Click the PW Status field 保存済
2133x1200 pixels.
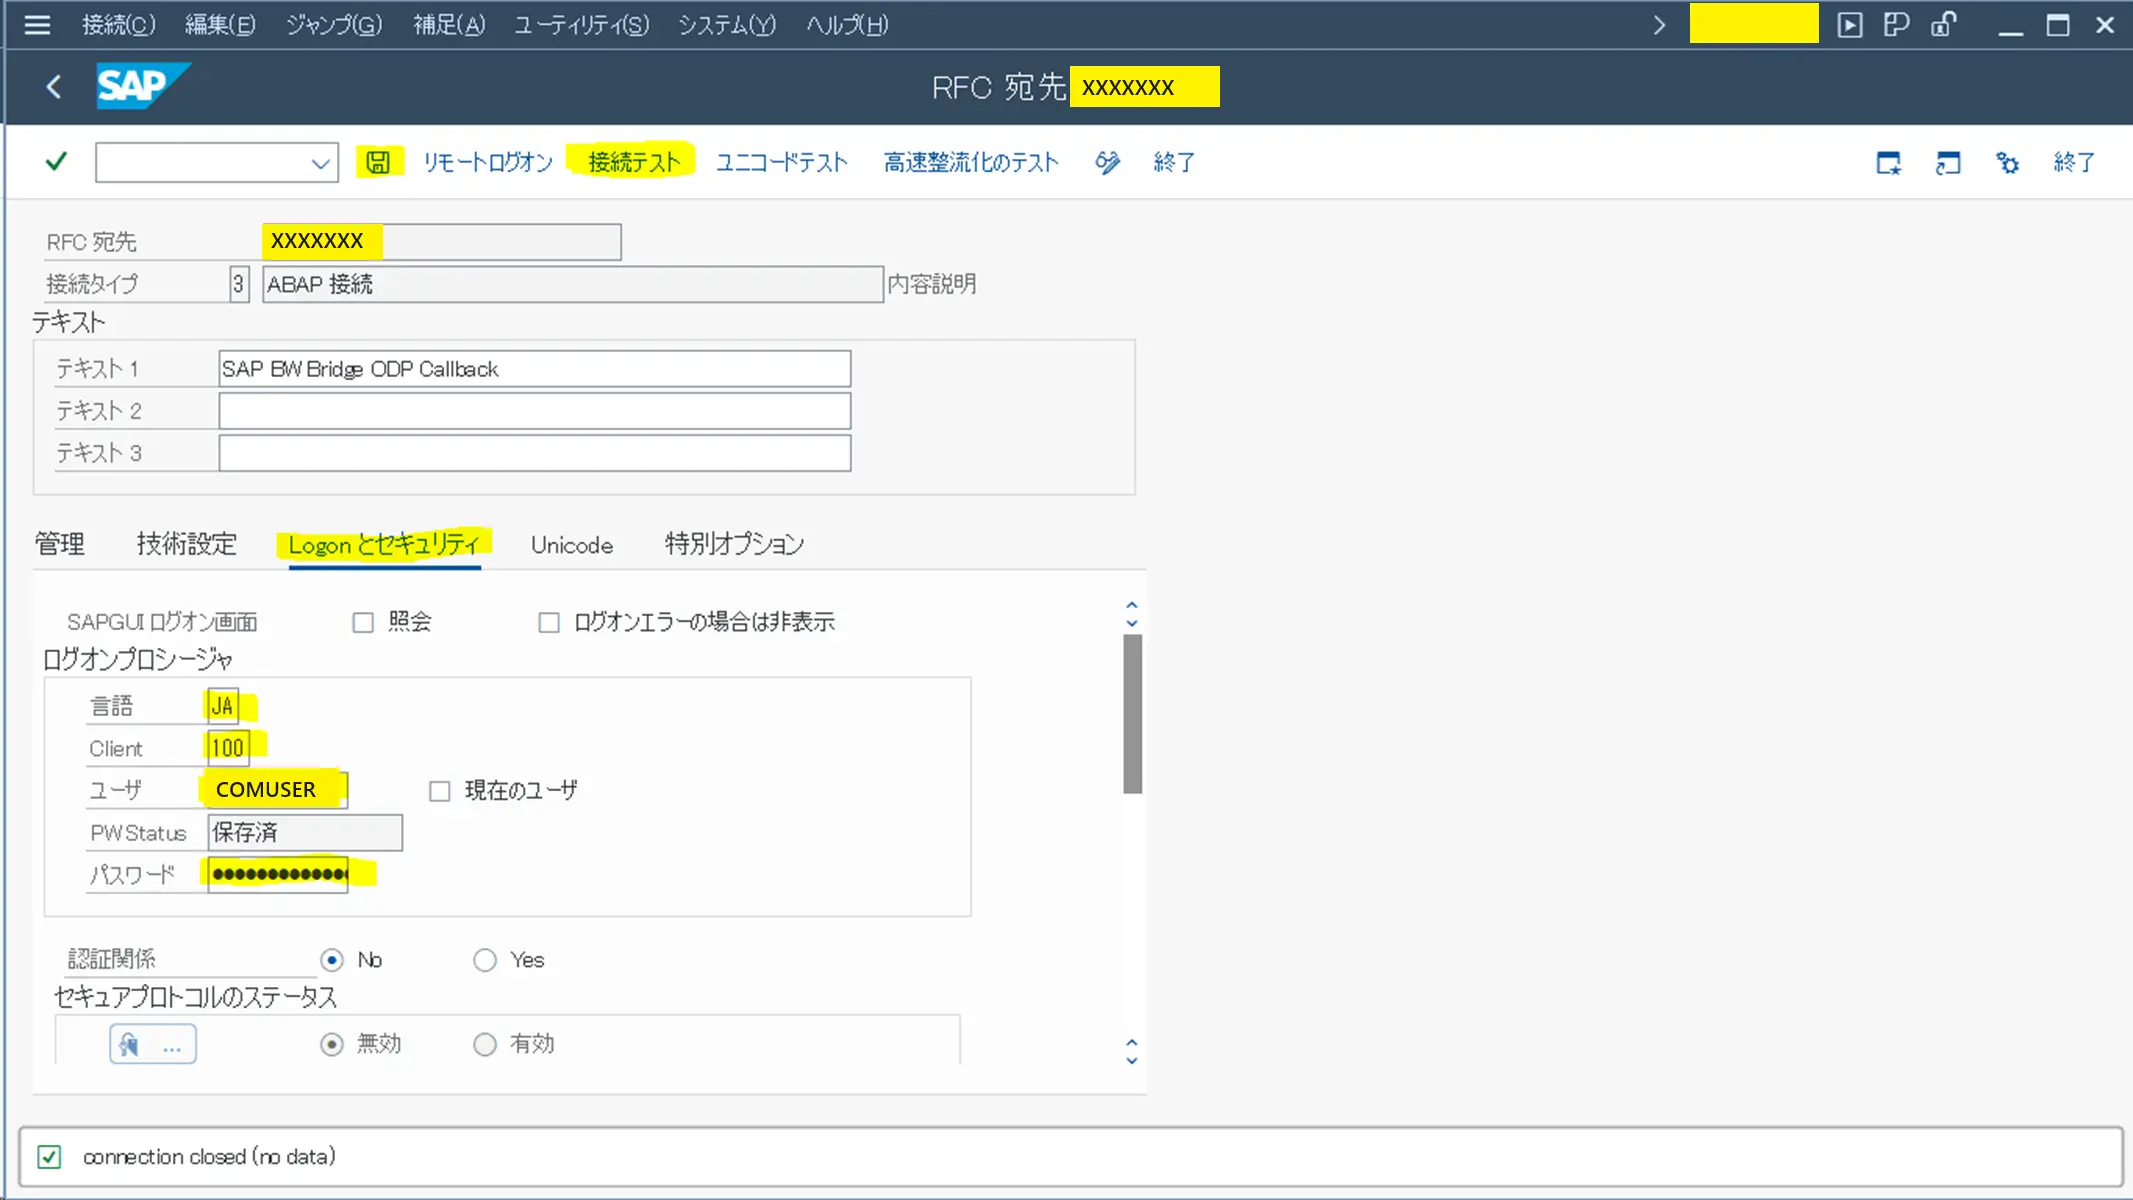coord(305,833)
